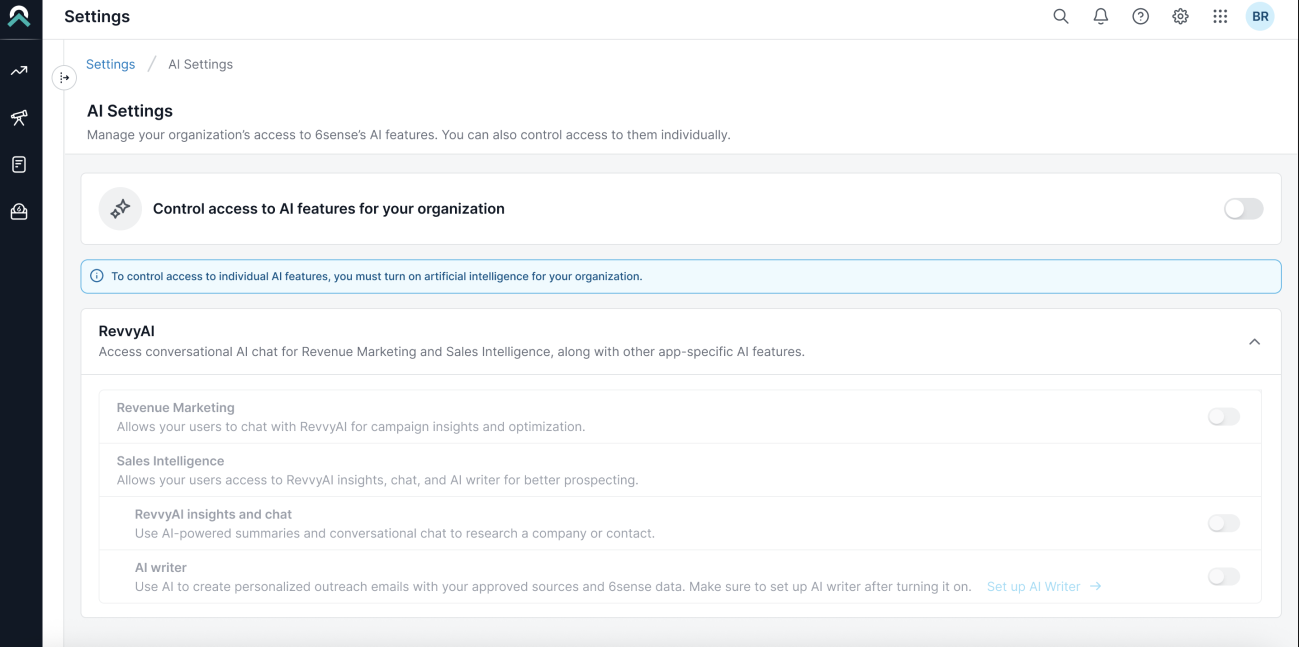Click the AI writer label

[161, 567]
